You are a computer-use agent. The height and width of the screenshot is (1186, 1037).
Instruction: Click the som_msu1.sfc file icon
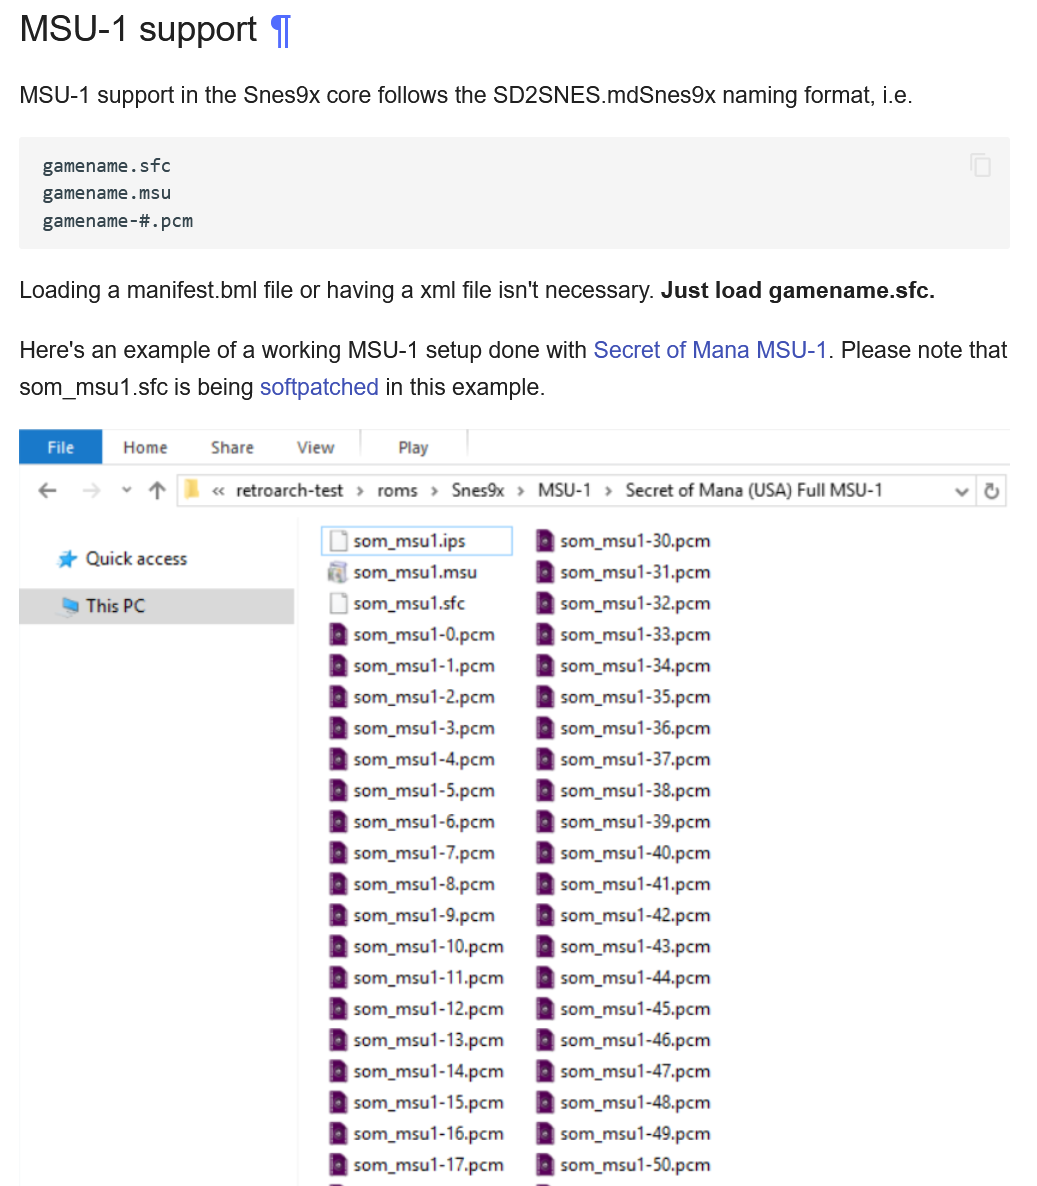click(x=339, y=604)
